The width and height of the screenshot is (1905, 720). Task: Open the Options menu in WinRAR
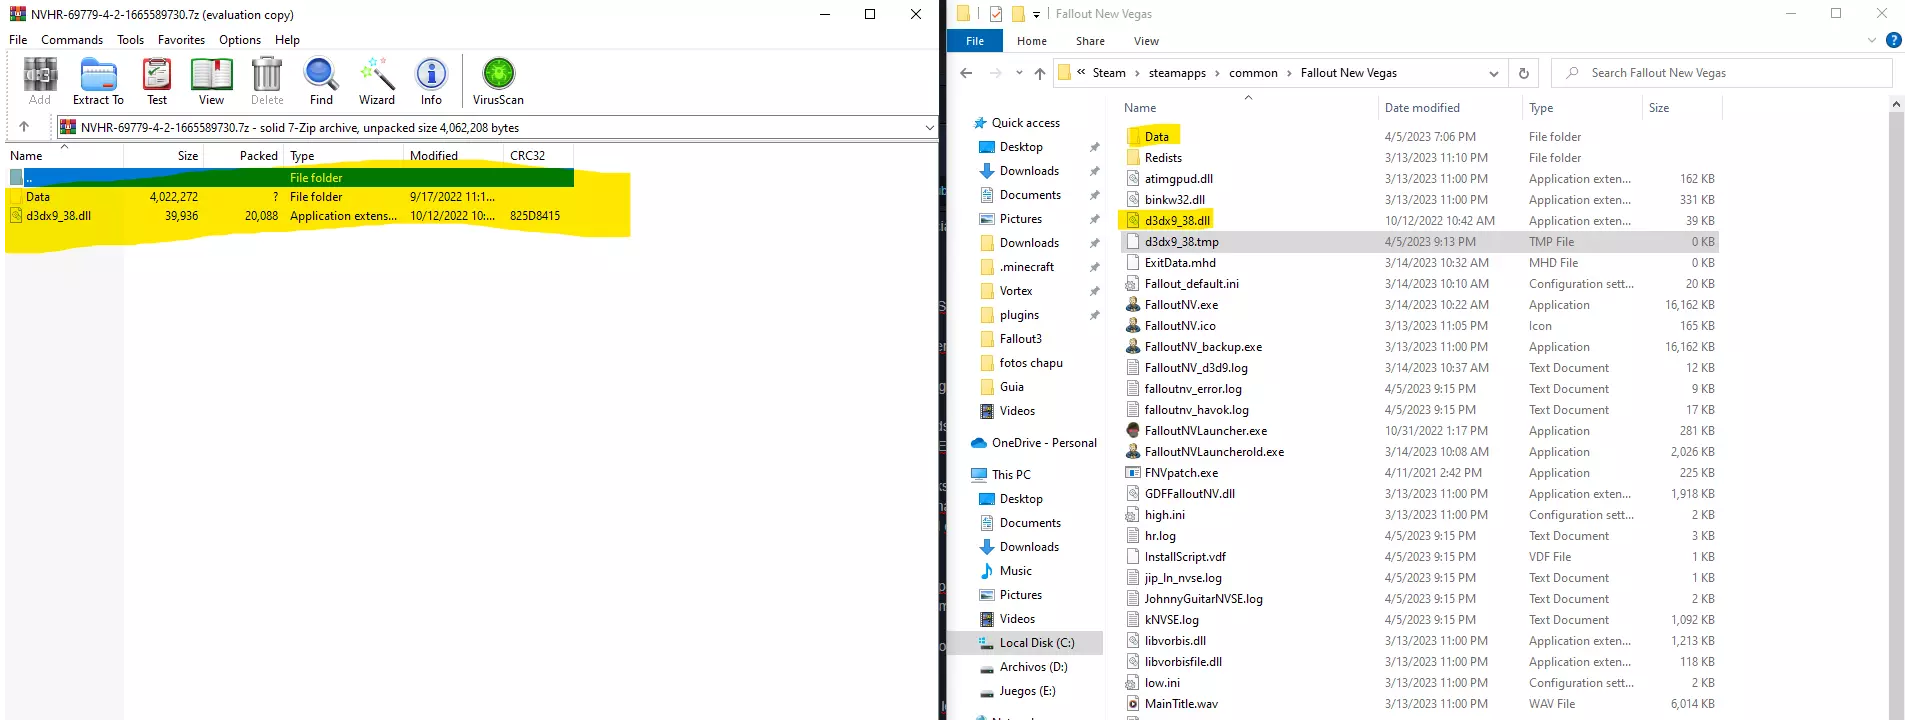click(x=240, y=40)
